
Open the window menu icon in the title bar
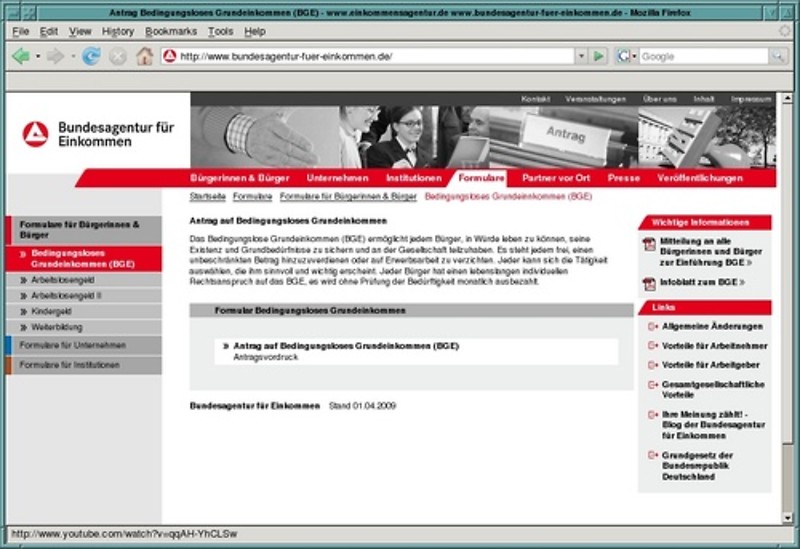tap(13, 13)
